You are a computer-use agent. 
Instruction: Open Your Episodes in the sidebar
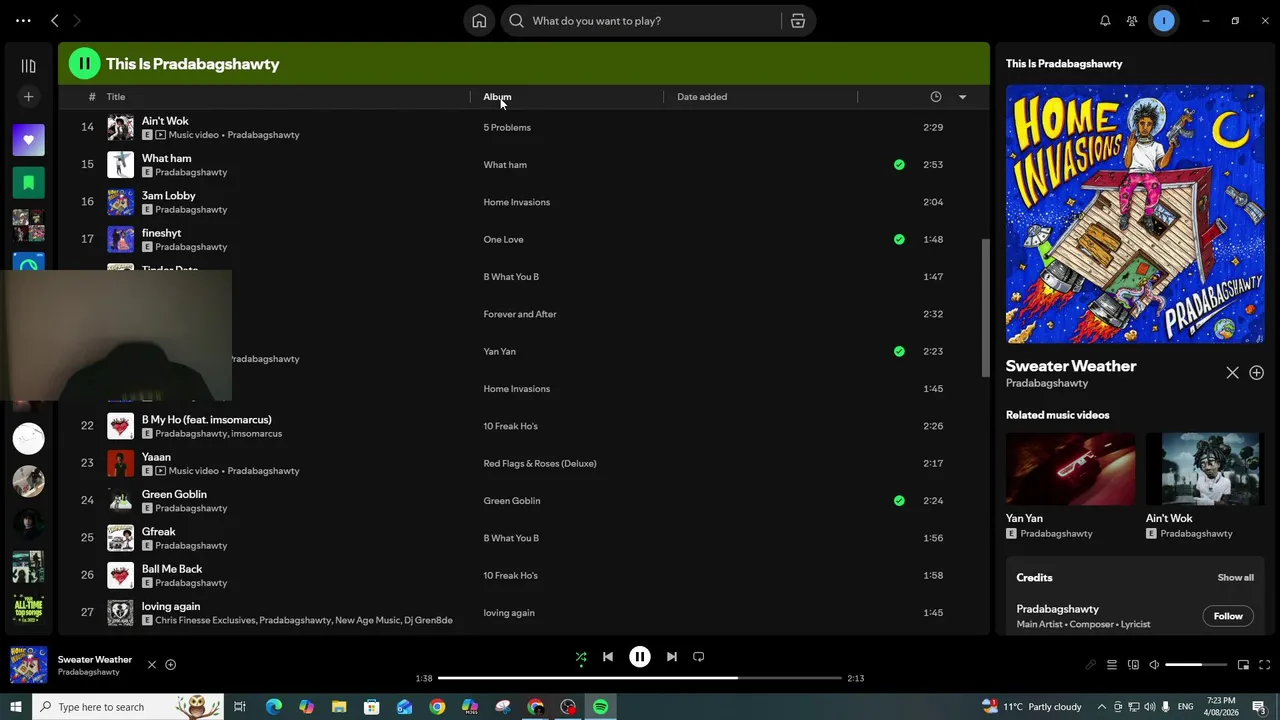coord(28,183)
